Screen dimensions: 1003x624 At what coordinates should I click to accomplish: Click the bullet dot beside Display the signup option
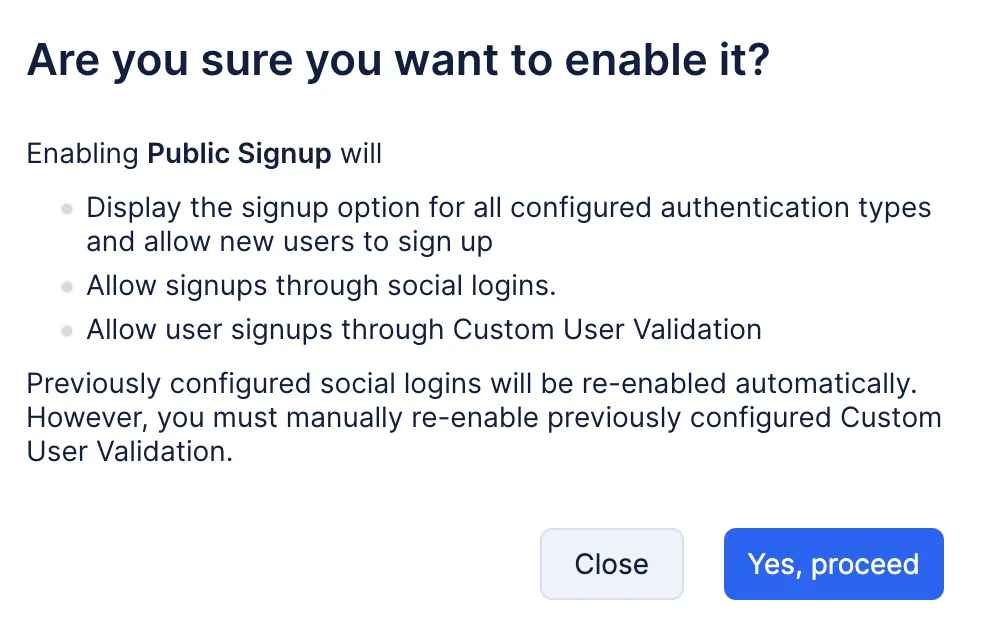pos(67,209)
